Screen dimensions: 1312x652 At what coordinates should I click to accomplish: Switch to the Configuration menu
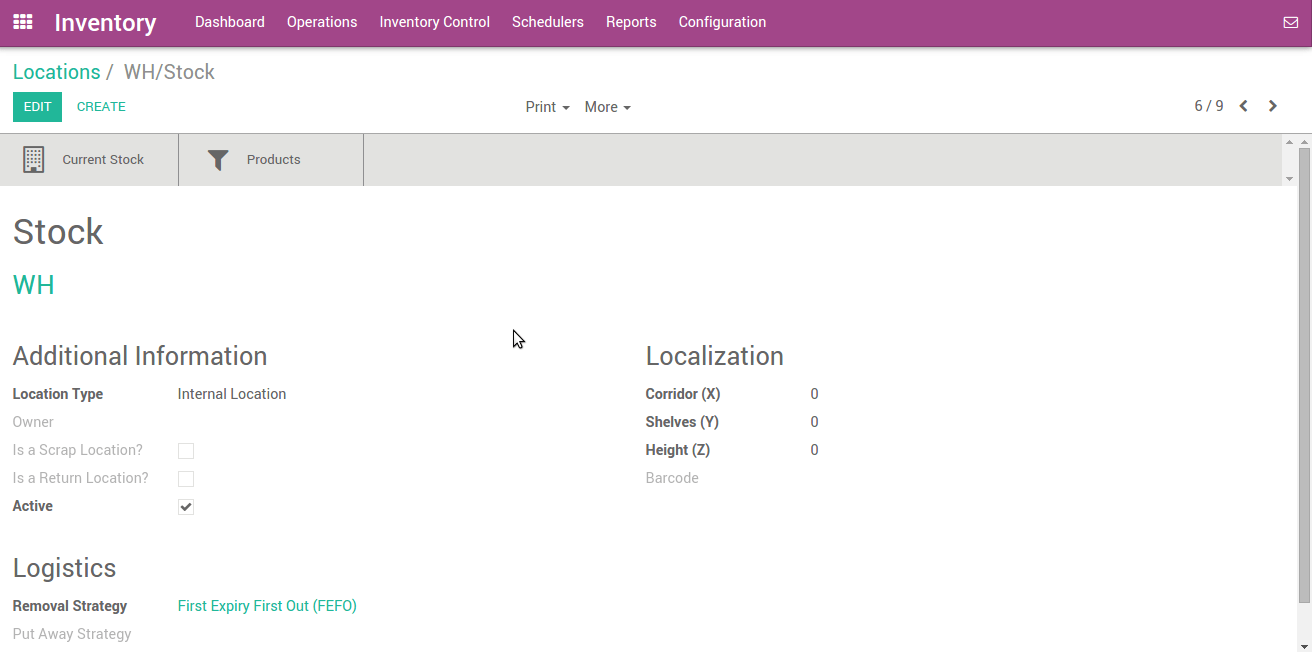coord(722,21)
